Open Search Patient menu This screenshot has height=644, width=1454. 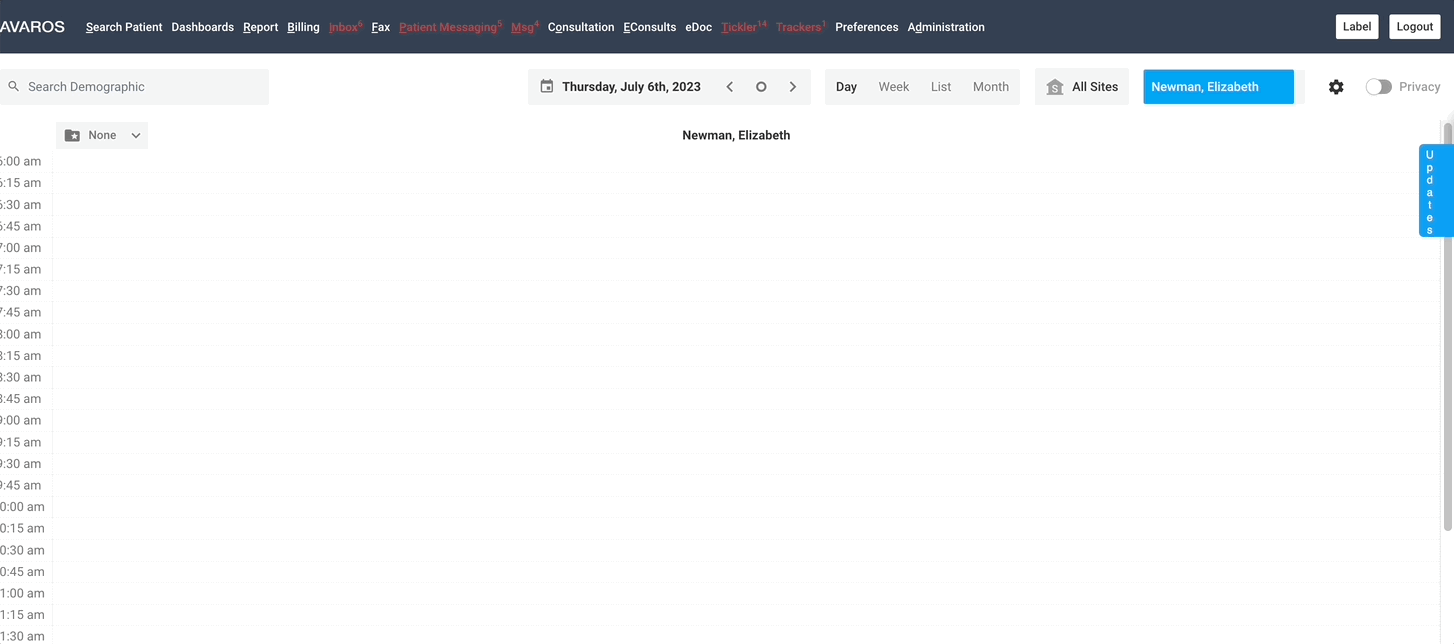(124, 27)
